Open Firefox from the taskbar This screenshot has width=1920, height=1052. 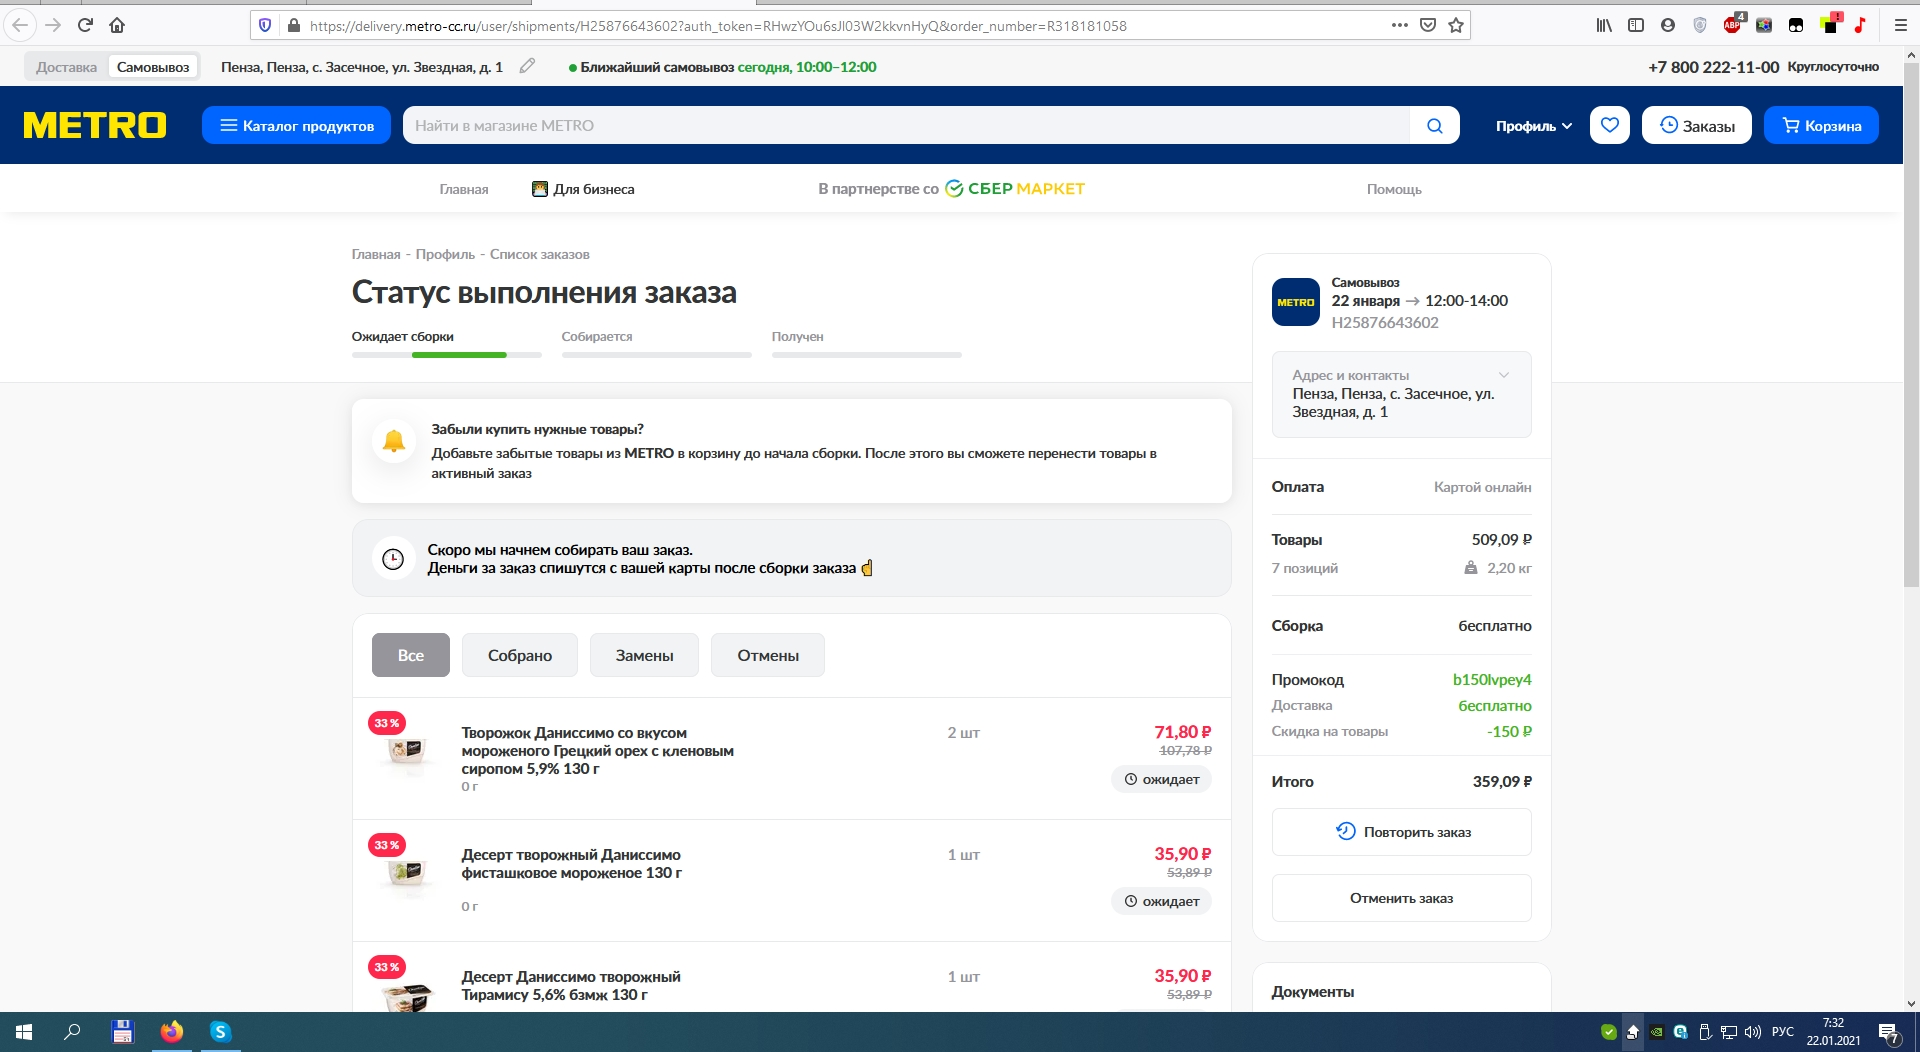tap(172, 1032)
